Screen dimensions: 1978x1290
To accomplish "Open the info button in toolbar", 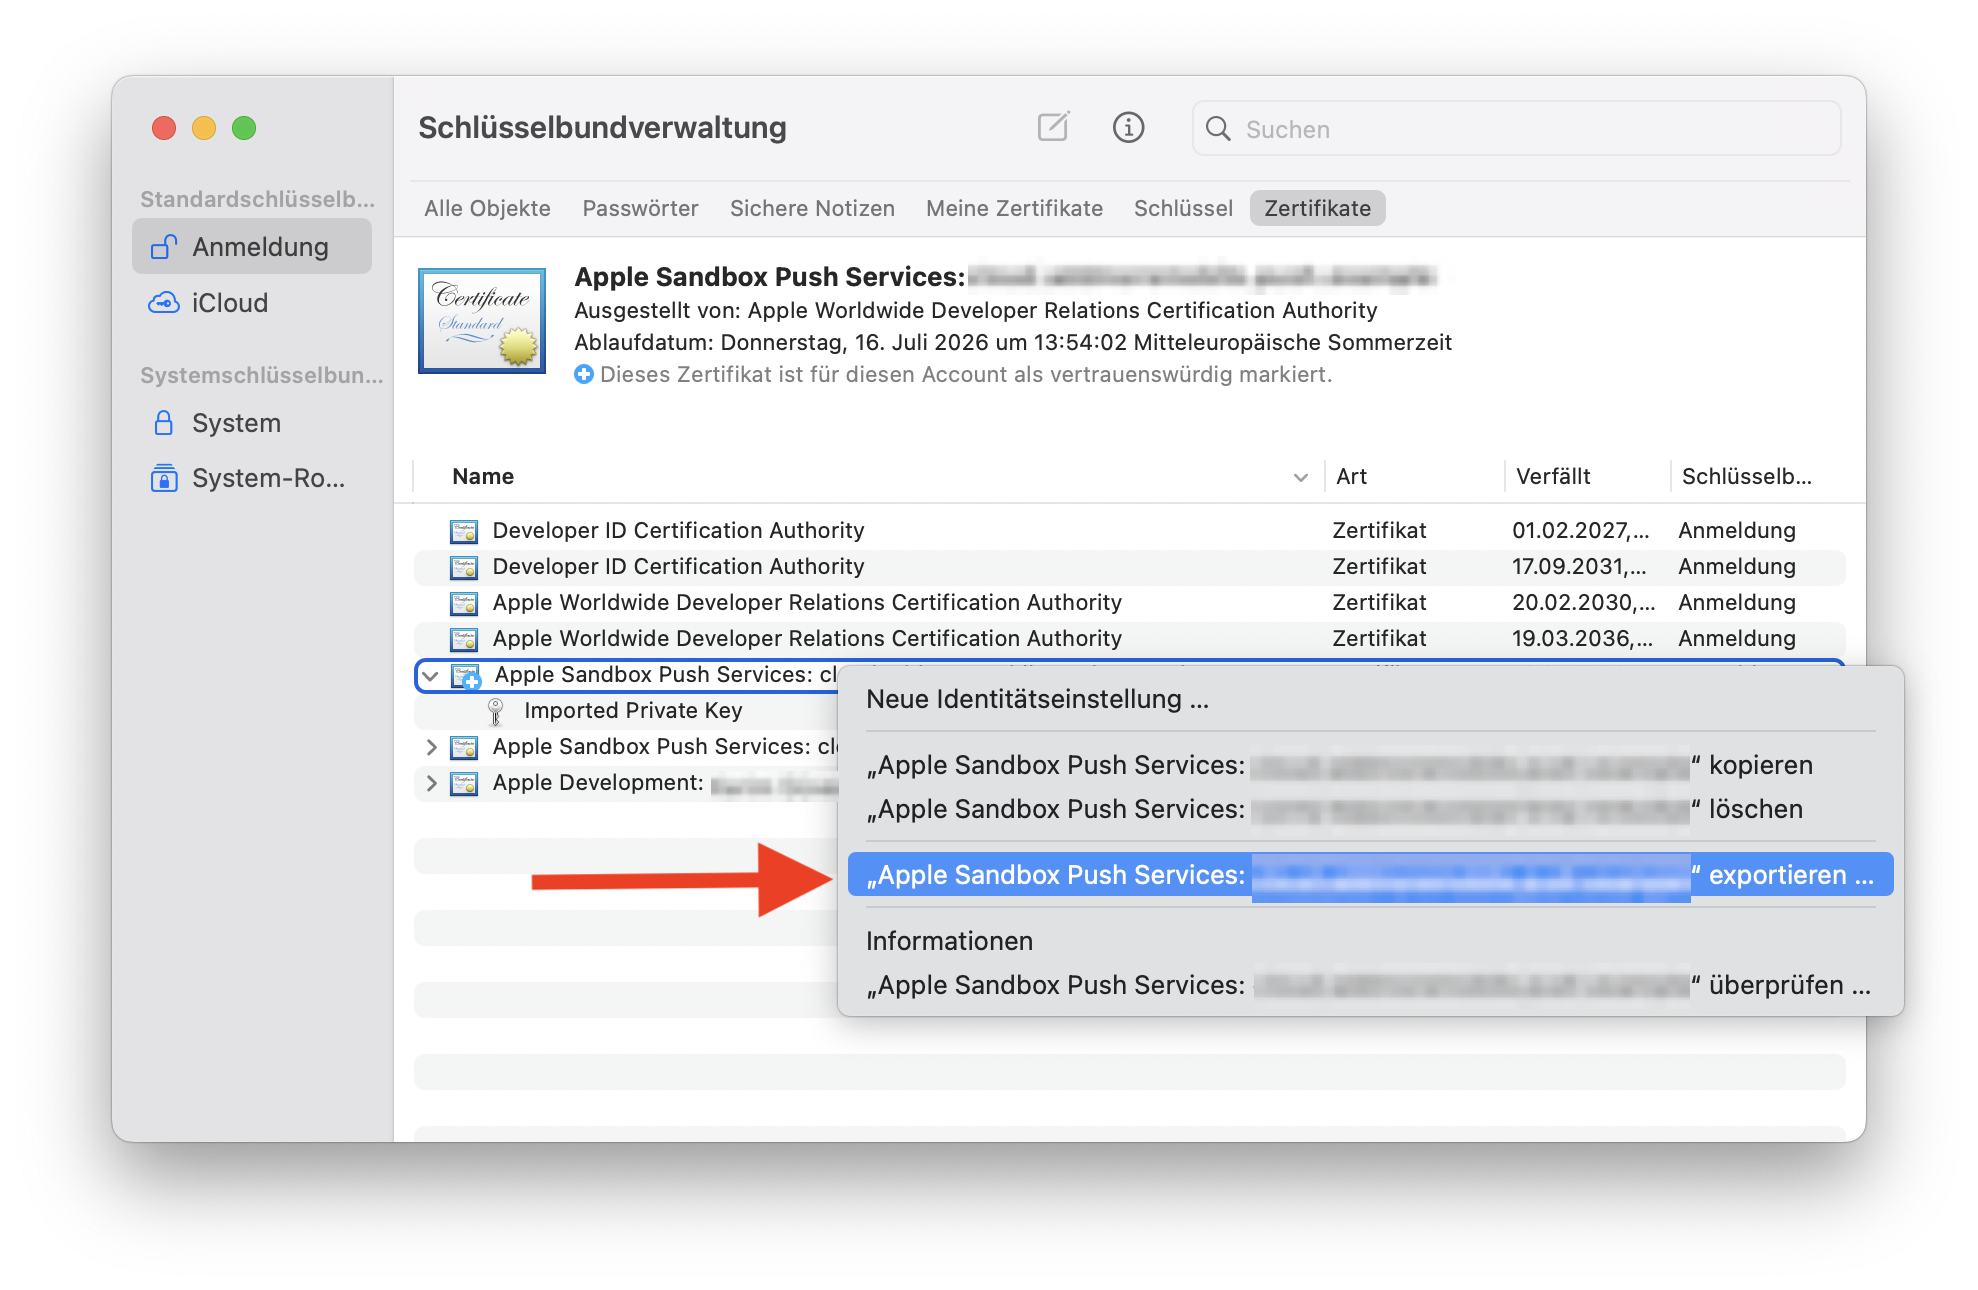I will tap(1128, 127).
